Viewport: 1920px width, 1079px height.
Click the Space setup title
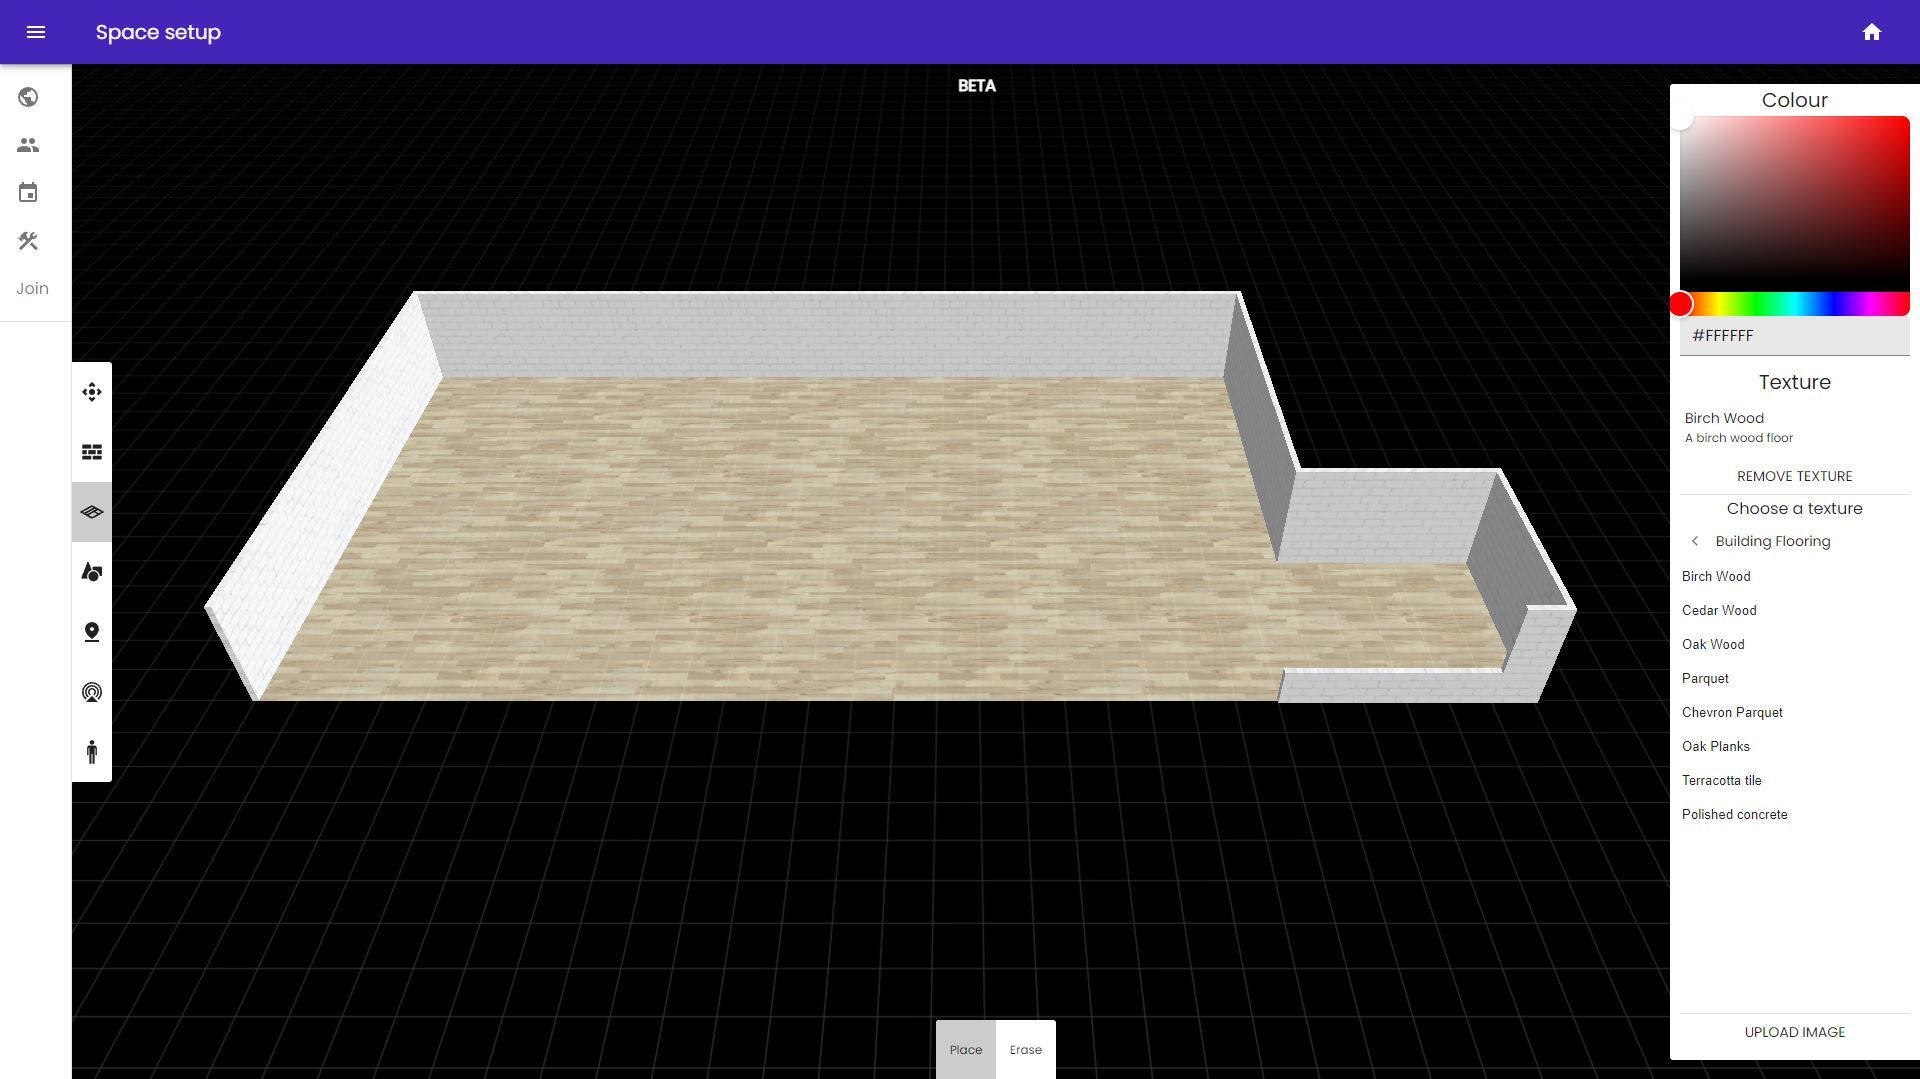tap(158, 32)
